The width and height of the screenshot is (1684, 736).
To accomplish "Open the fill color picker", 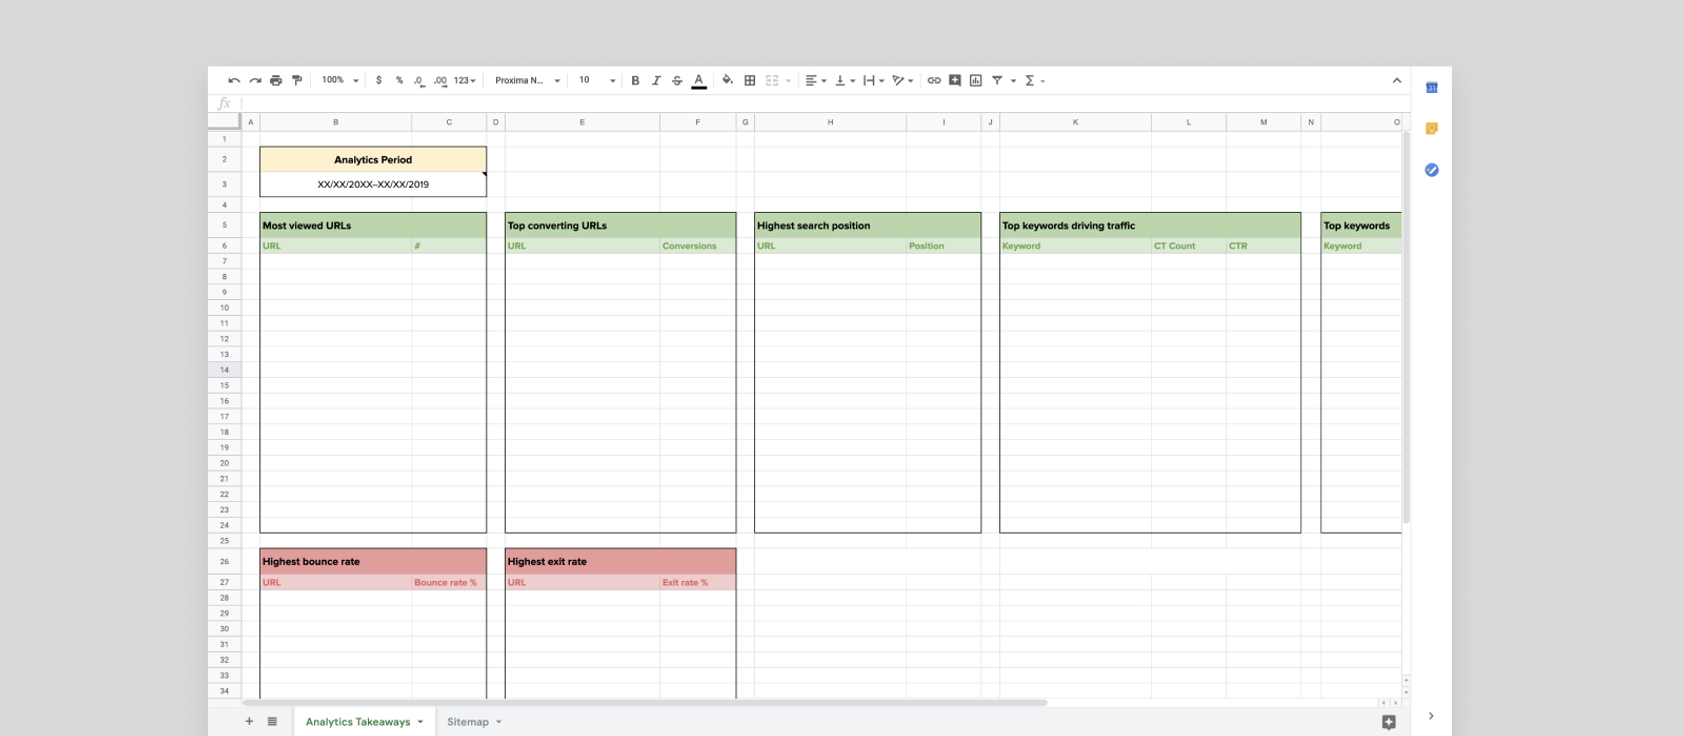I will coord(727,81).
